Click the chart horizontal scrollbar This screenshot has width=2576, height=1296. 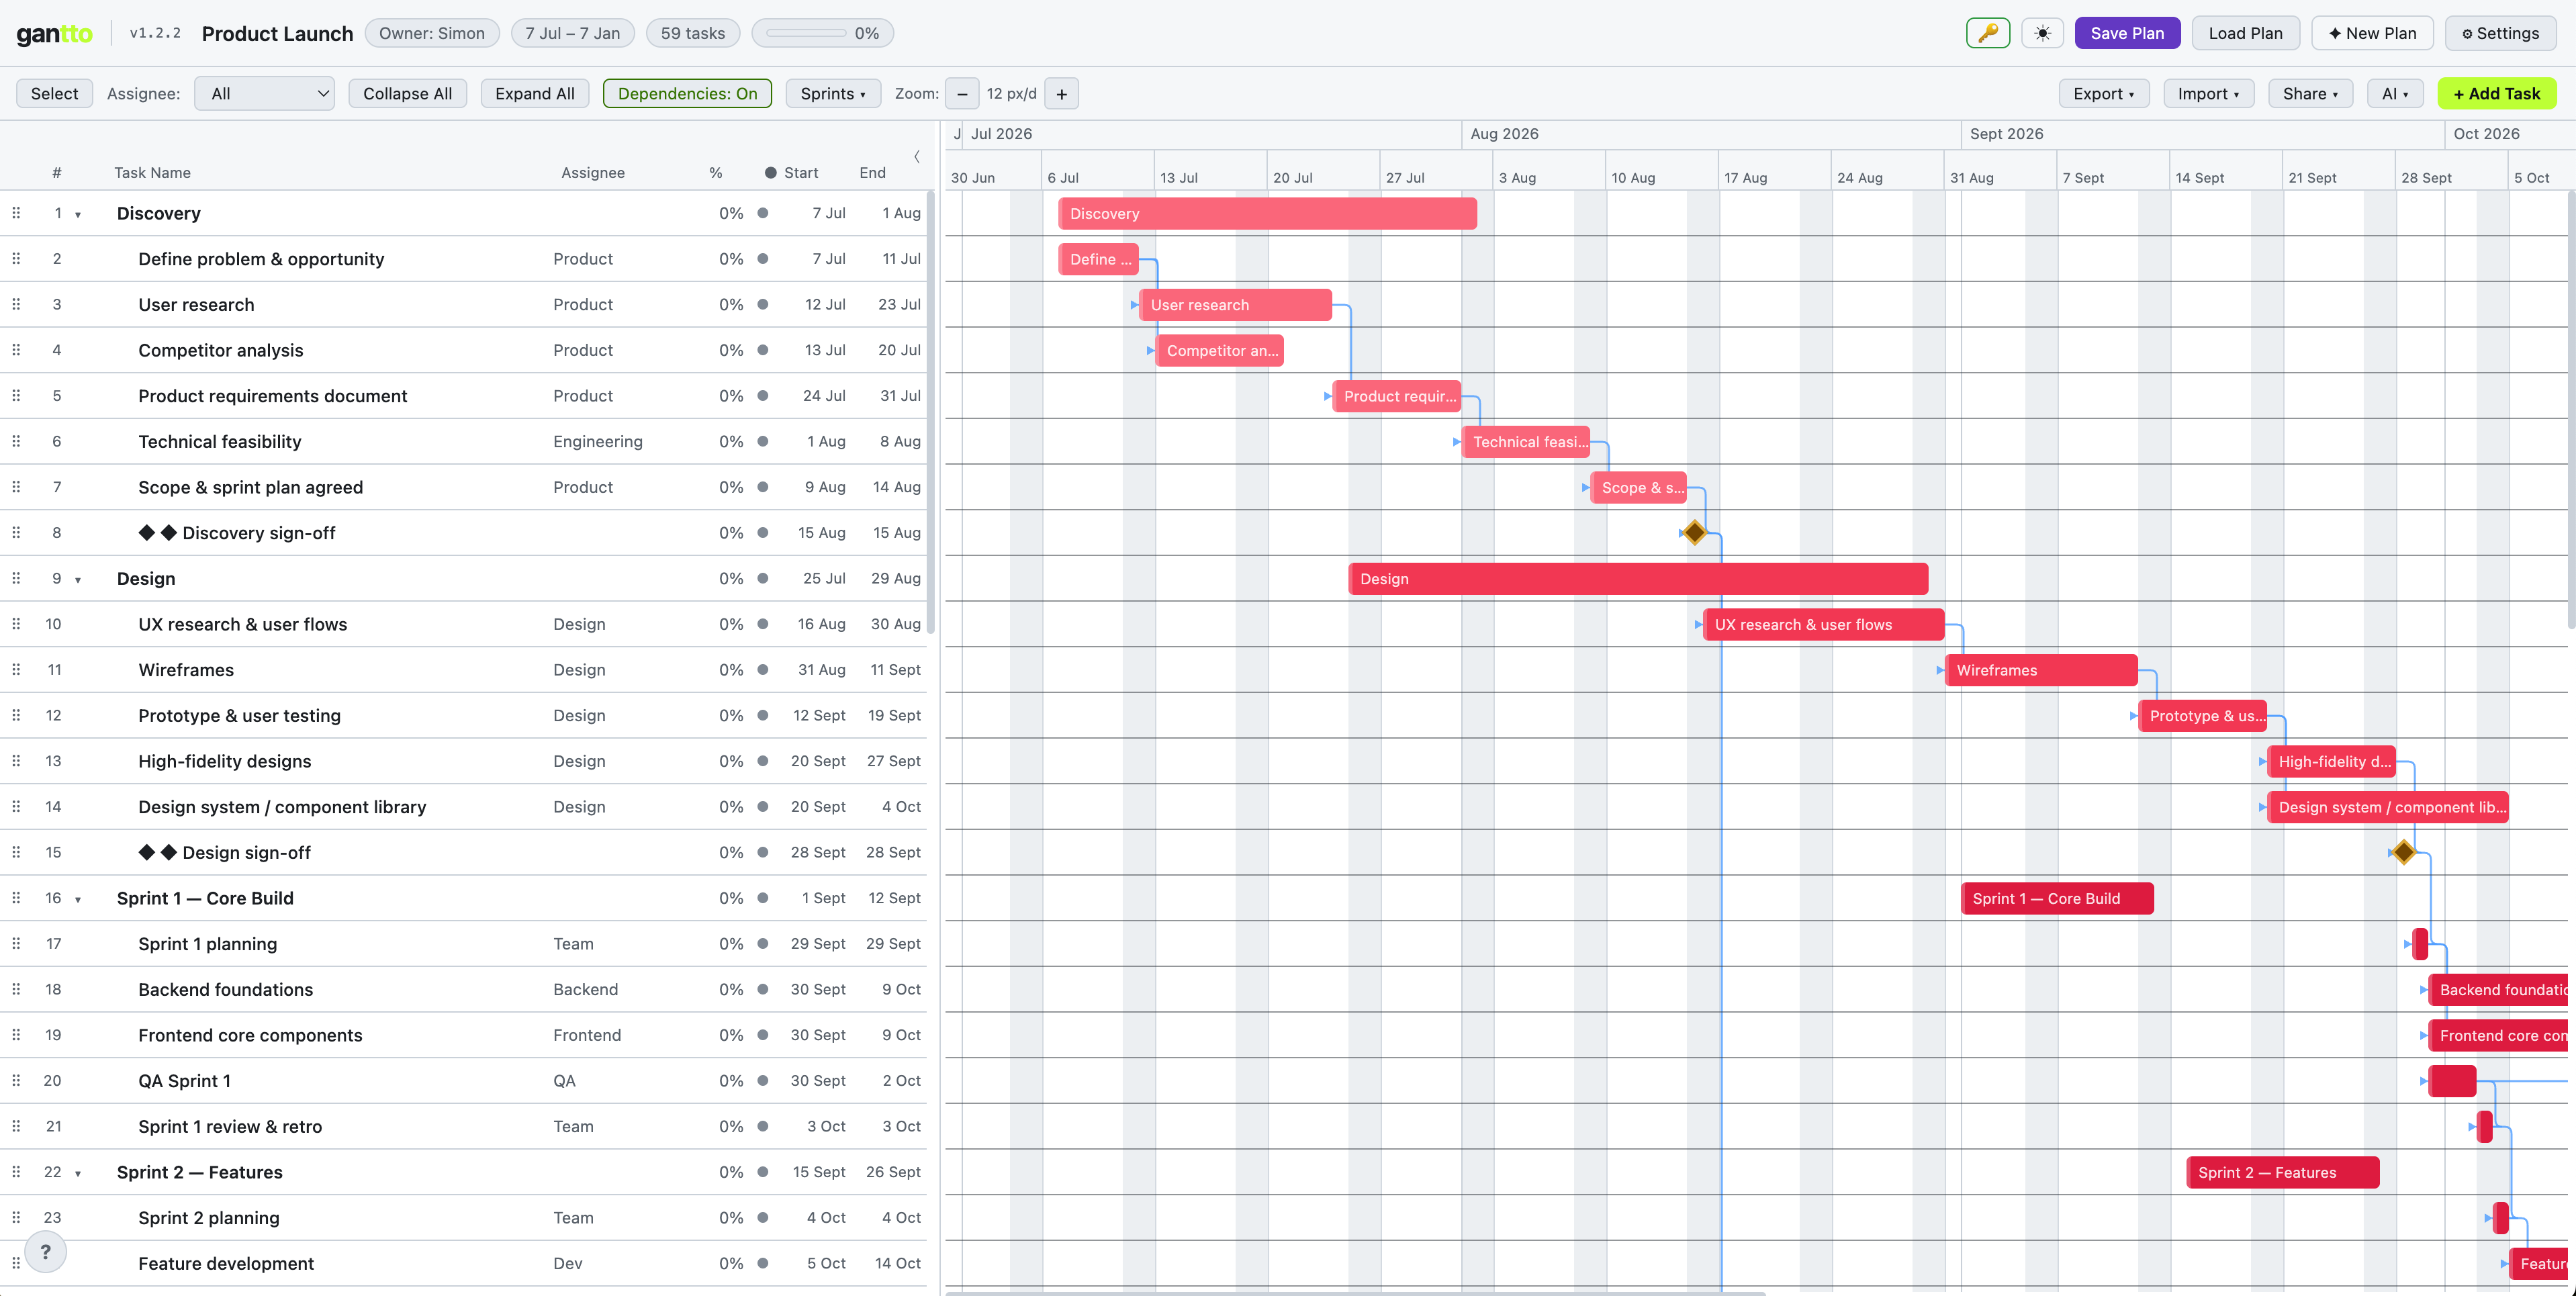point(1355,1292)
